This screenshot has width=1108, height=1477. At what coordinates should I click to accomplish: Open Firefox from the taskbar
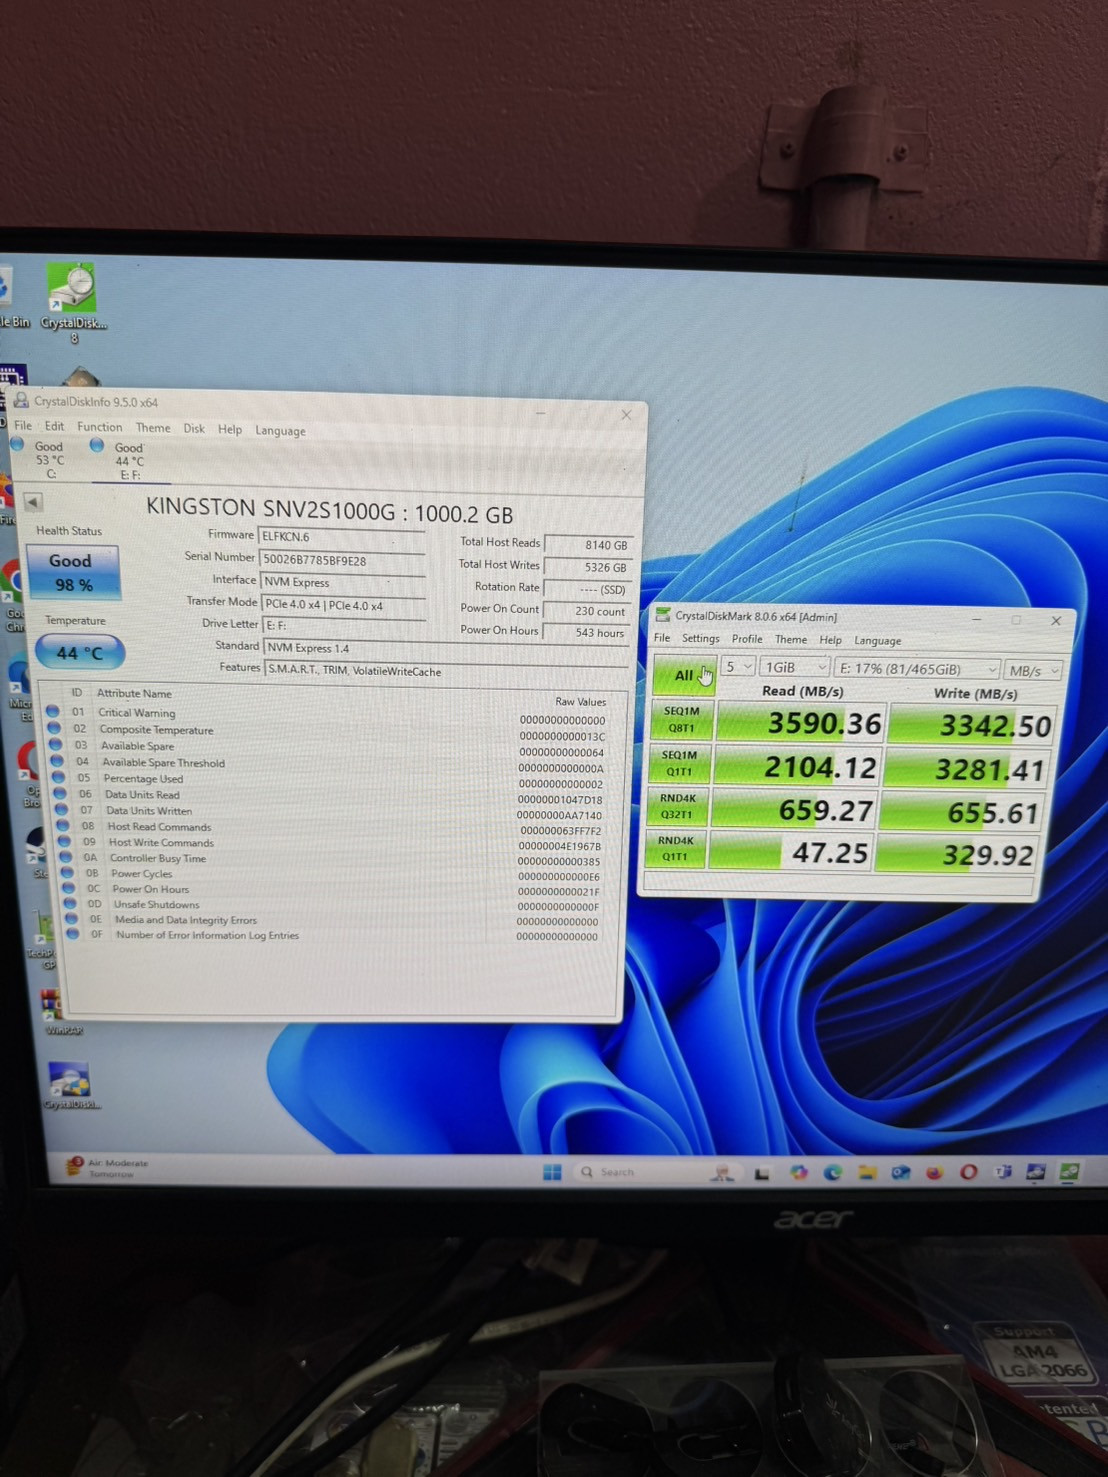pyautogui.click(x=934, y=1172)
